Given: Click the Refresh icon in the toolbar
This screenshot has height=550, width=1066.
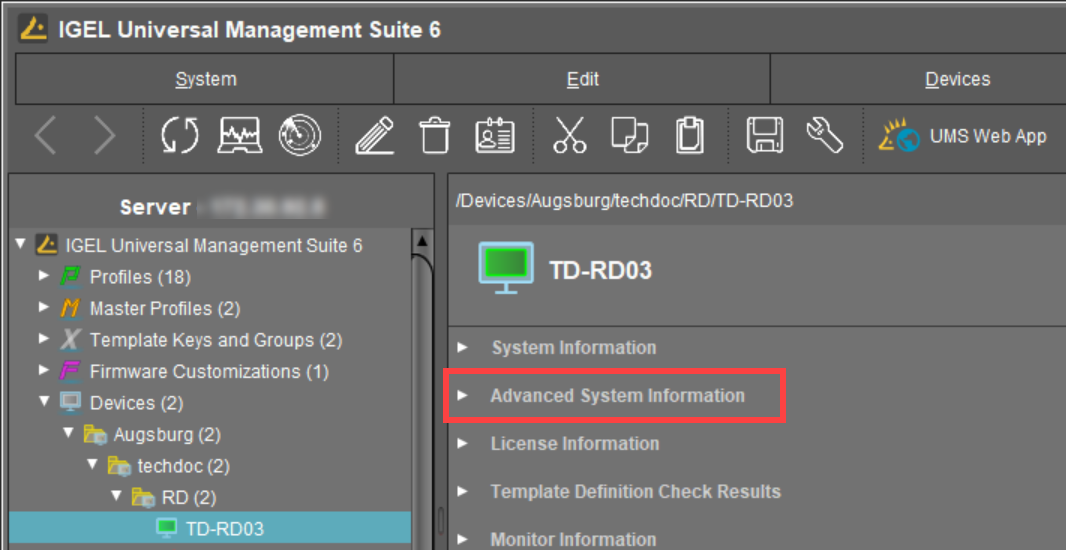Looking at the screenshot, I should (180, 136).
